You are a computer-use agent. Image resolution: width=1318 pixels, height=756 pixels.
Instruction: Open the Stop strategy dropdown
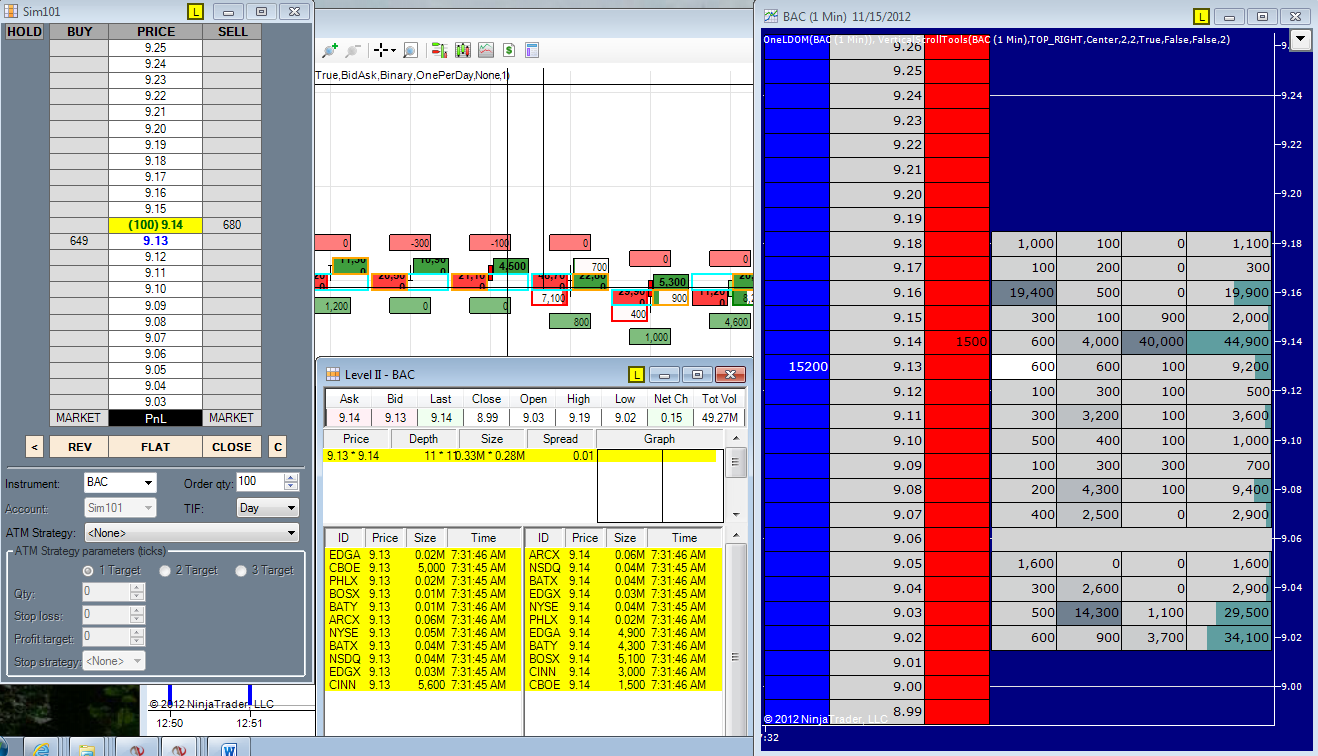[114, 660]
